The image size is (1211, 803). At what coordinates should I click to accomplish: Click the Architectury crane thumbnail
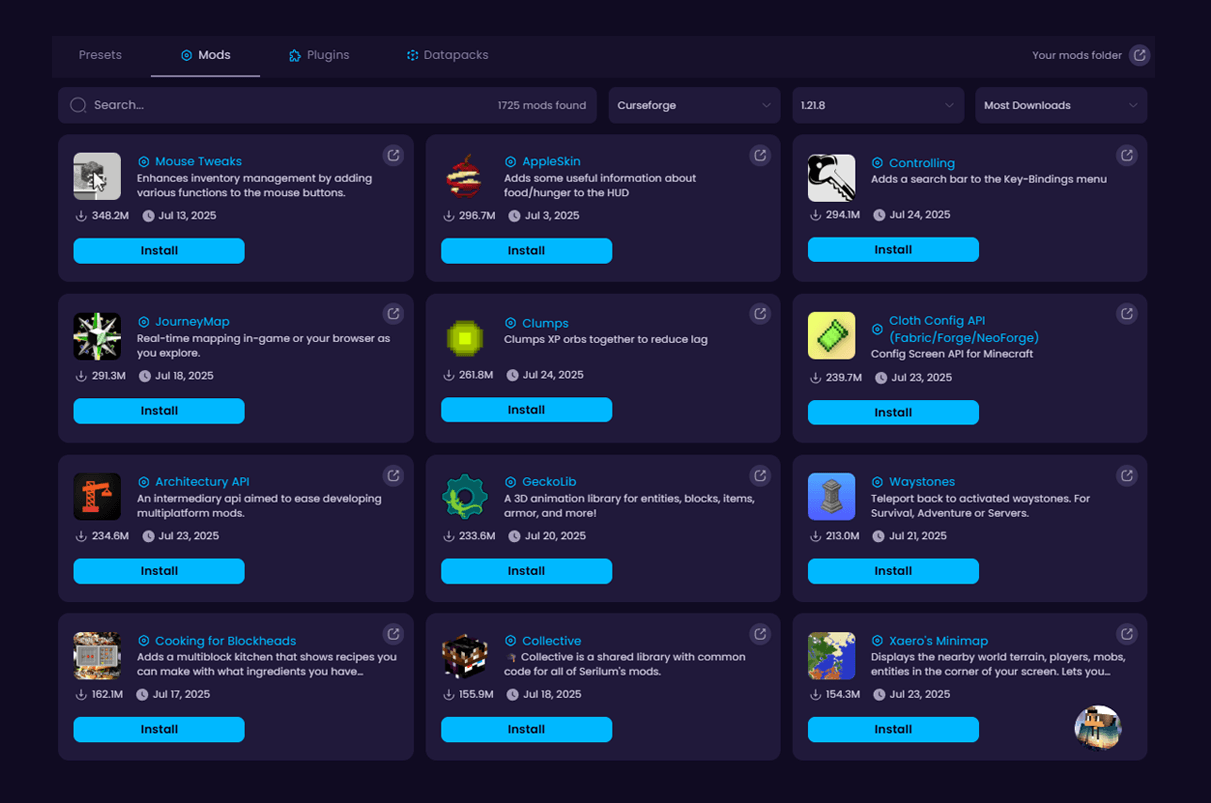tap(97, 497)
